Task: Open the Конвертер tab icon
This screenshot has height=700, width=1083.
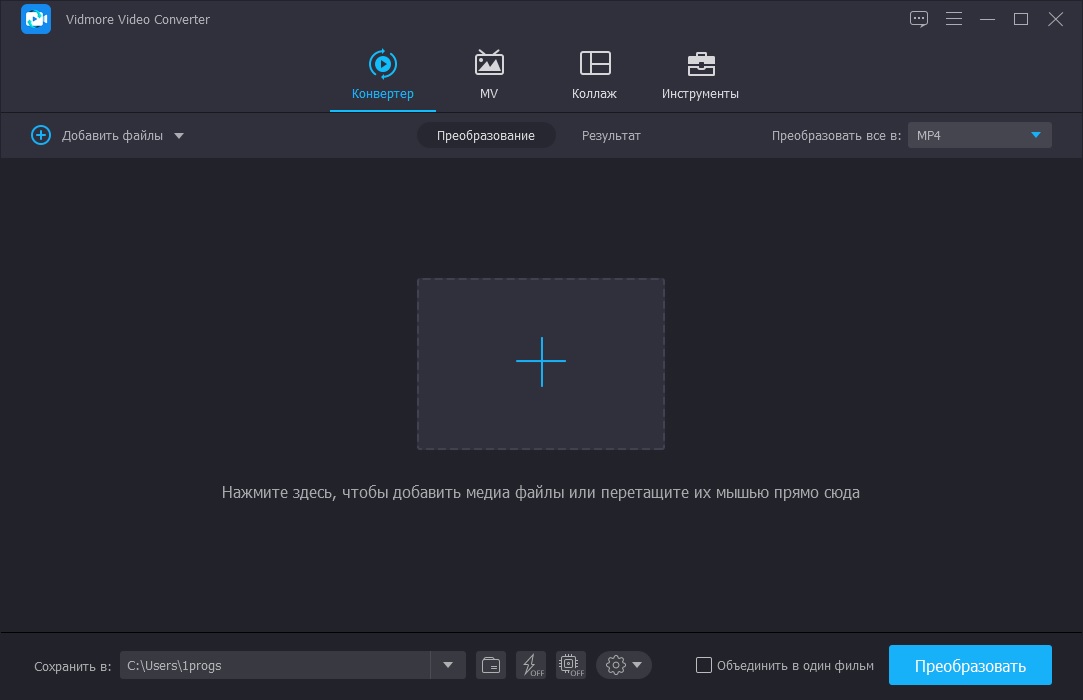Action: point(382,63)
